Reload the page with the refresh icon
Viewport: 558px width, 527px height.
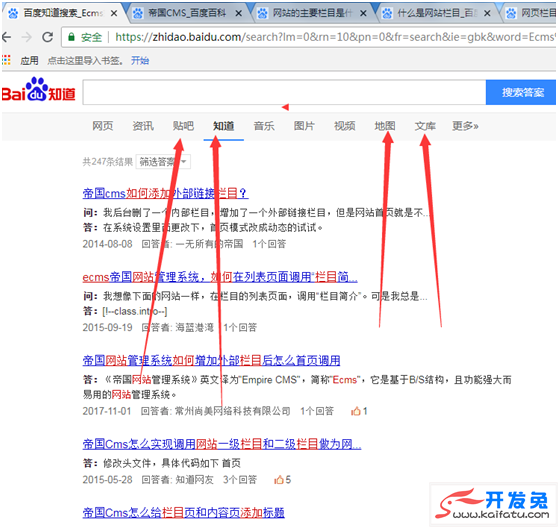(x=48, y=37)
